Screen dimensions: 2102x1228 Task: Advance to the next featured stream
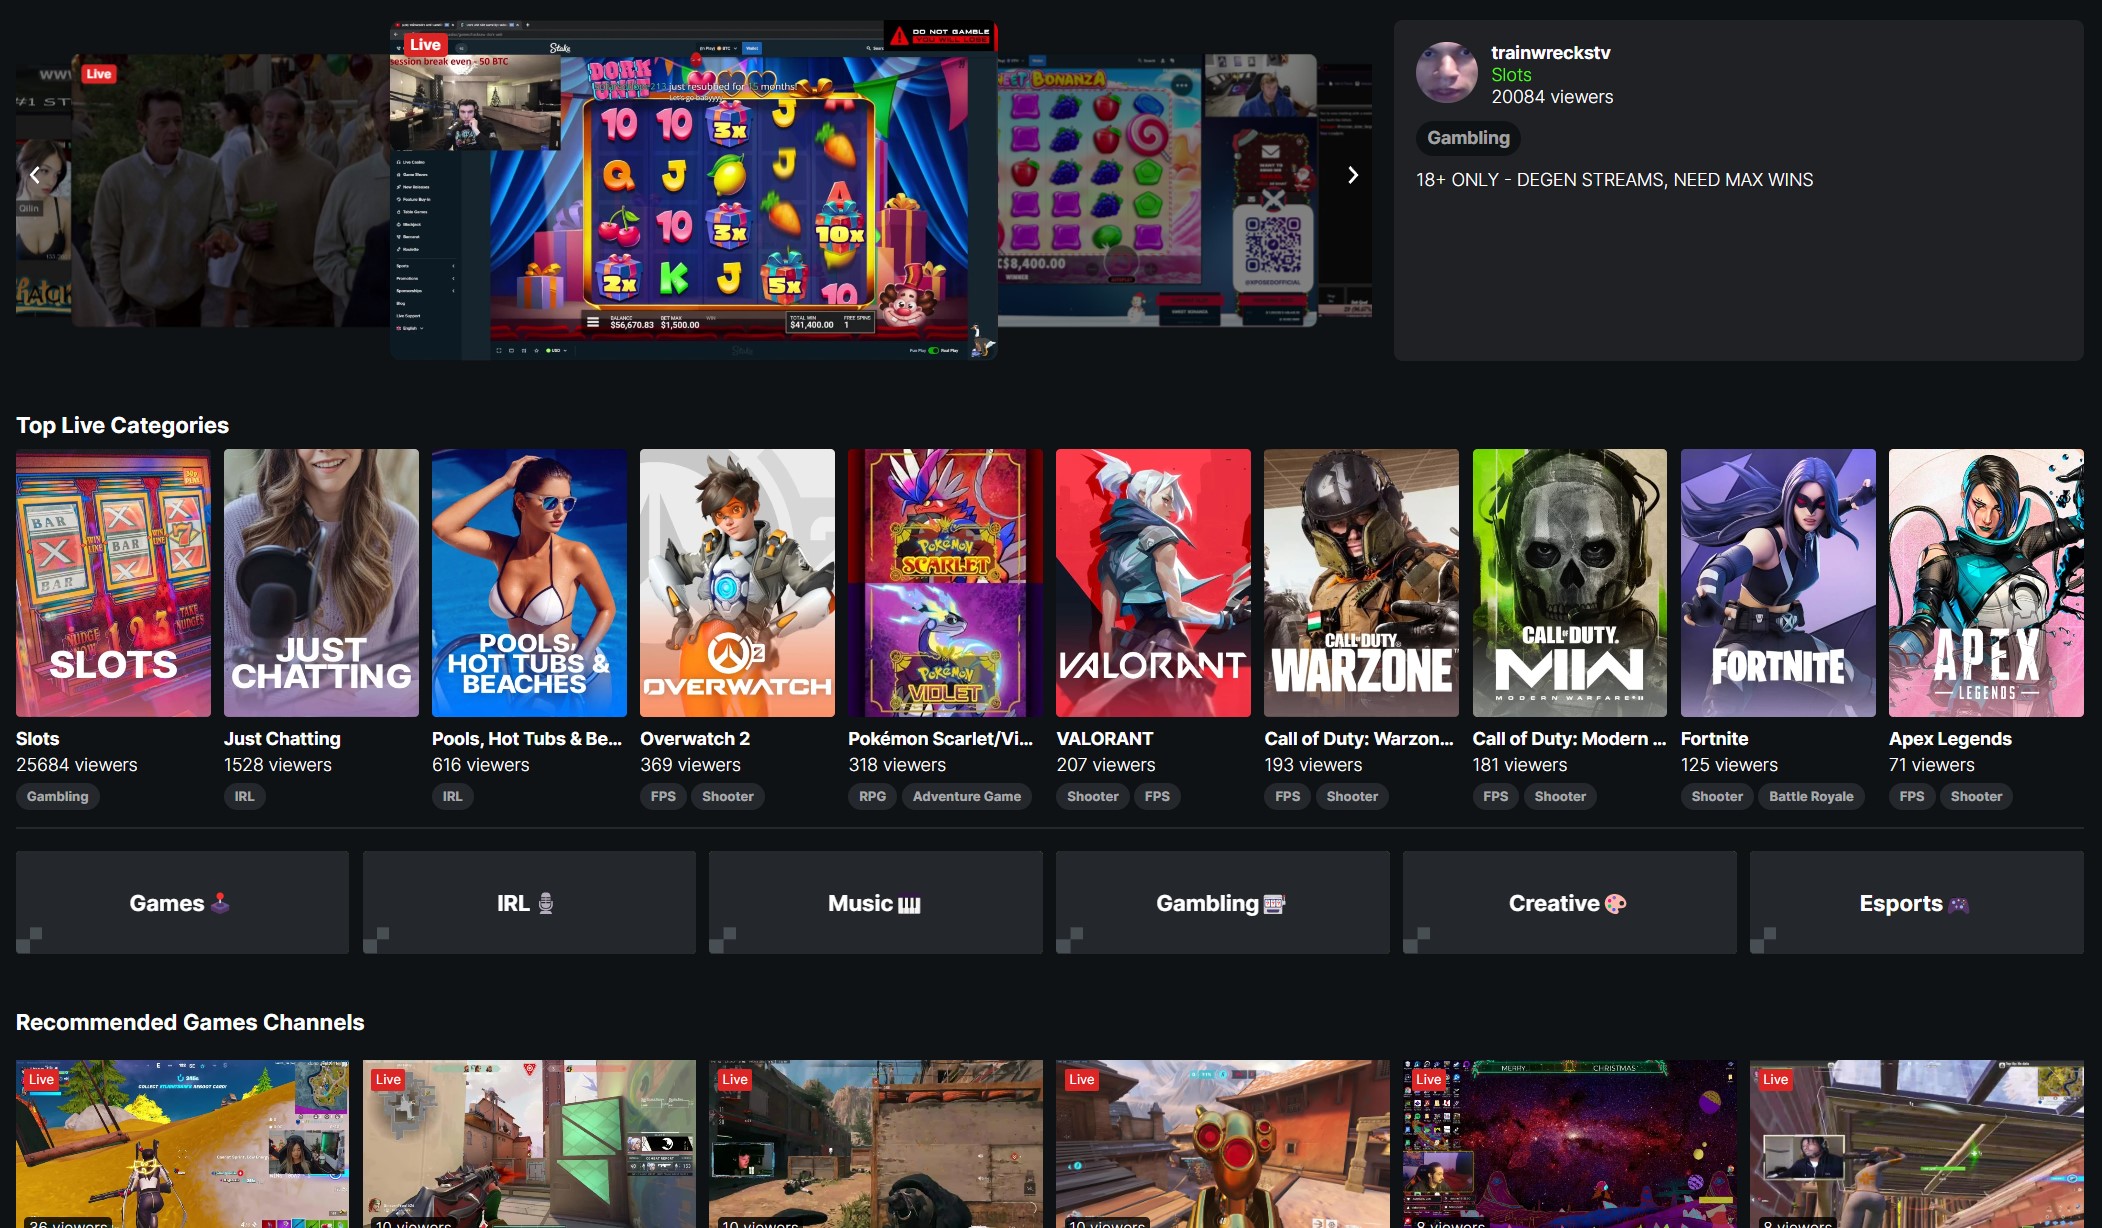click(1353, 176)
